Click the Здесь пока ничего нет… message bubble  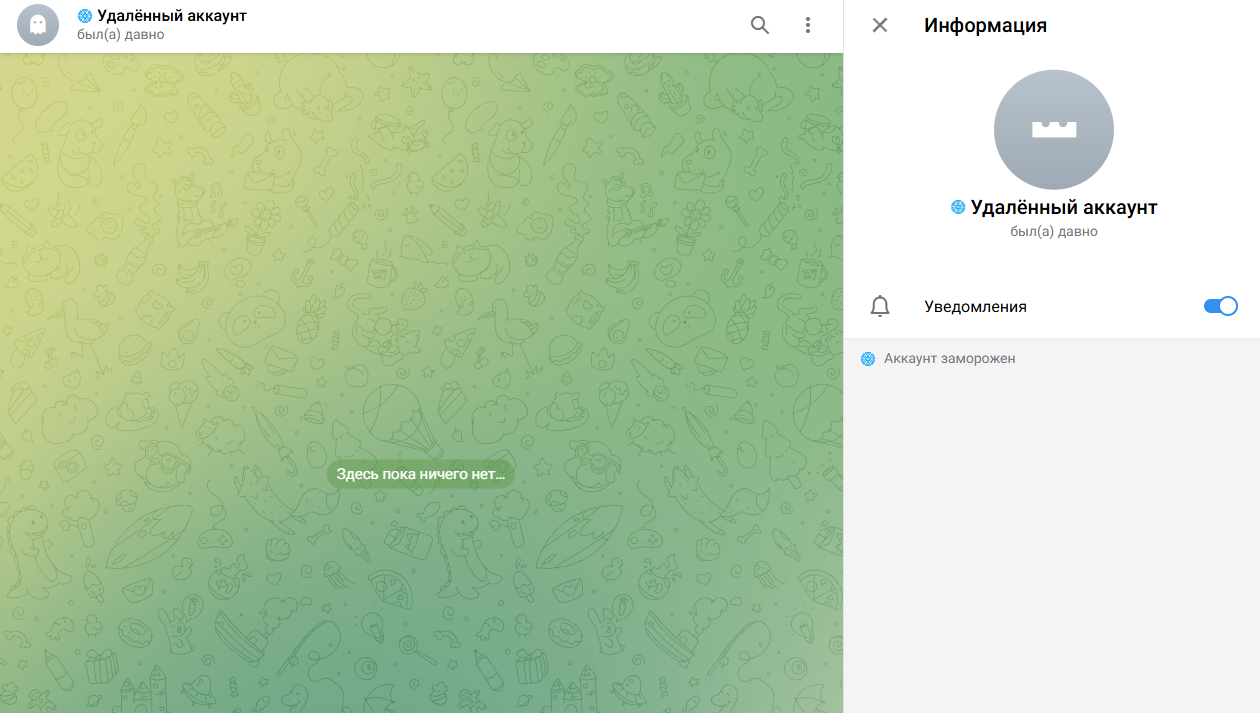[x=421, y=475]
